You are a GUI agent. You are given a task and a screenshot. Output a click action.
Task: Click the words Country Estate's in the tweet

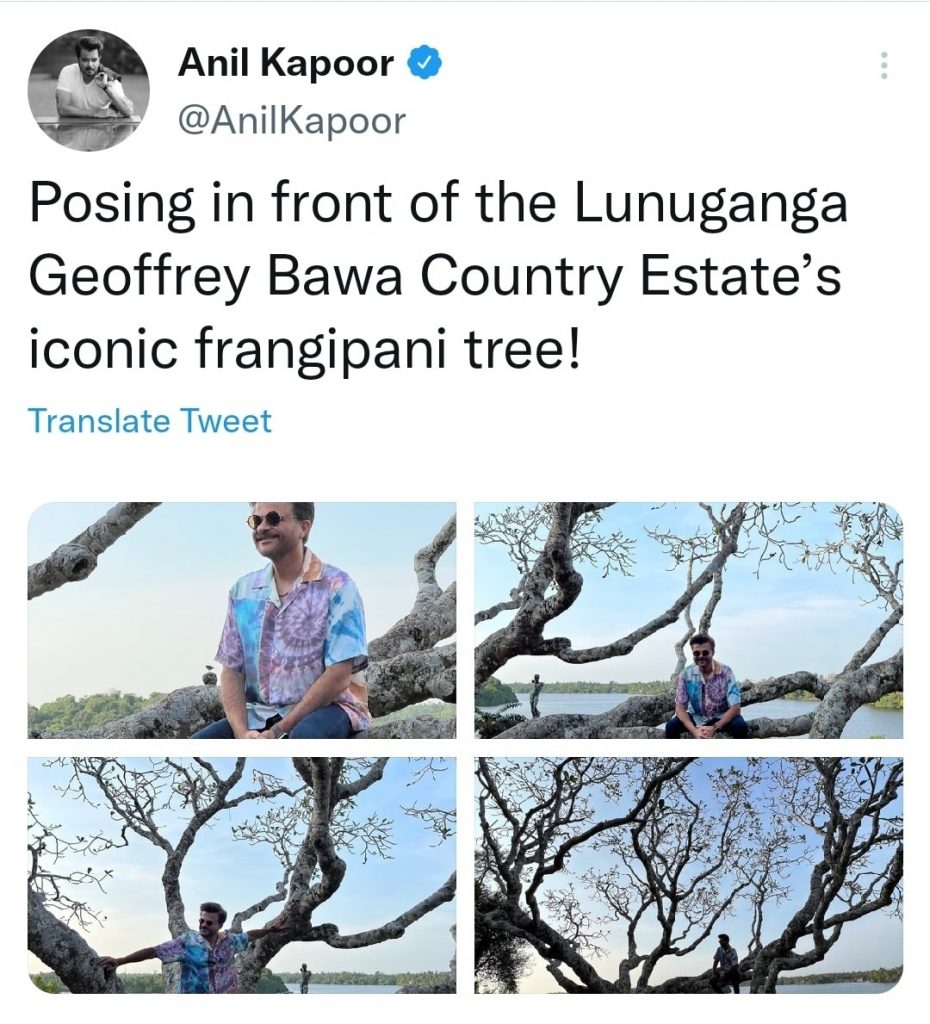(630, 276)
